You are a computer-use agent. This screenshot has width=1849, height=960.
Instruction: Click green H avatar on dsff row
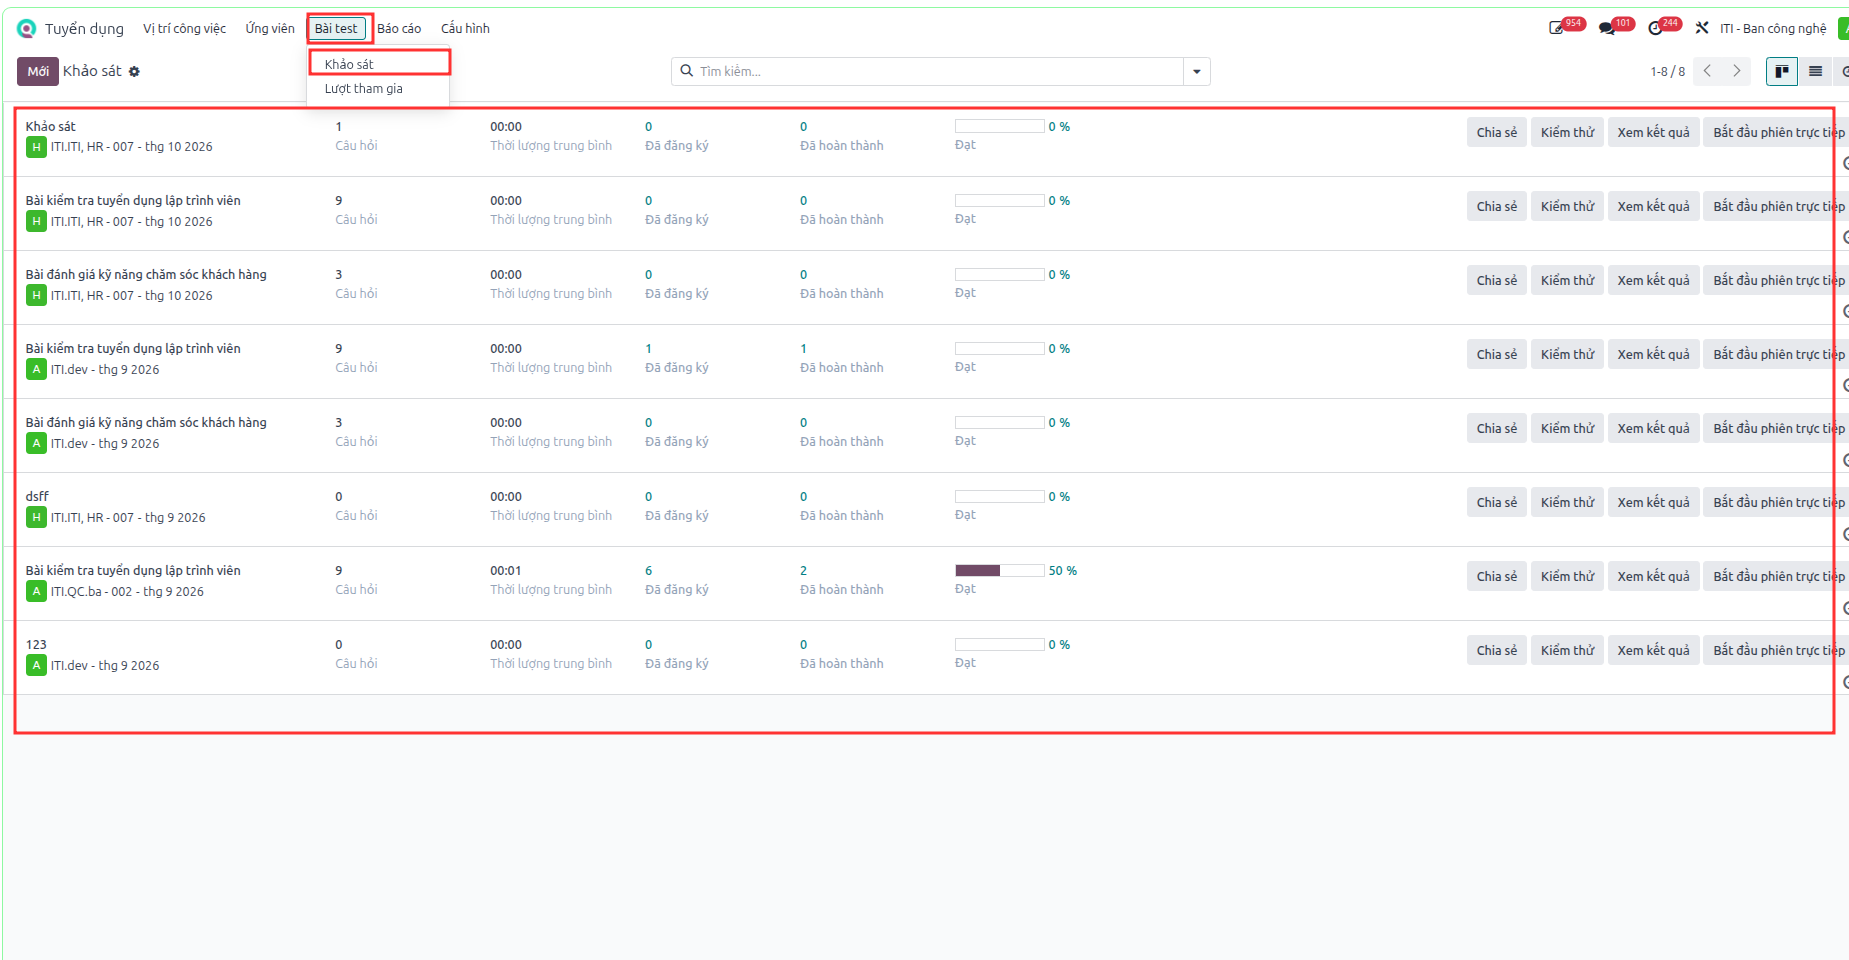tap(36, 517)
